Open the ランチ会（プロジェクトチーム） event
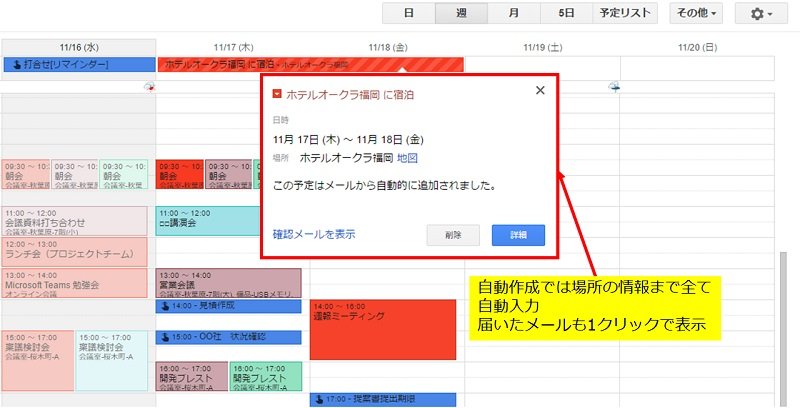The width and height of the screenshot is (800, 408). pos(74,252)
